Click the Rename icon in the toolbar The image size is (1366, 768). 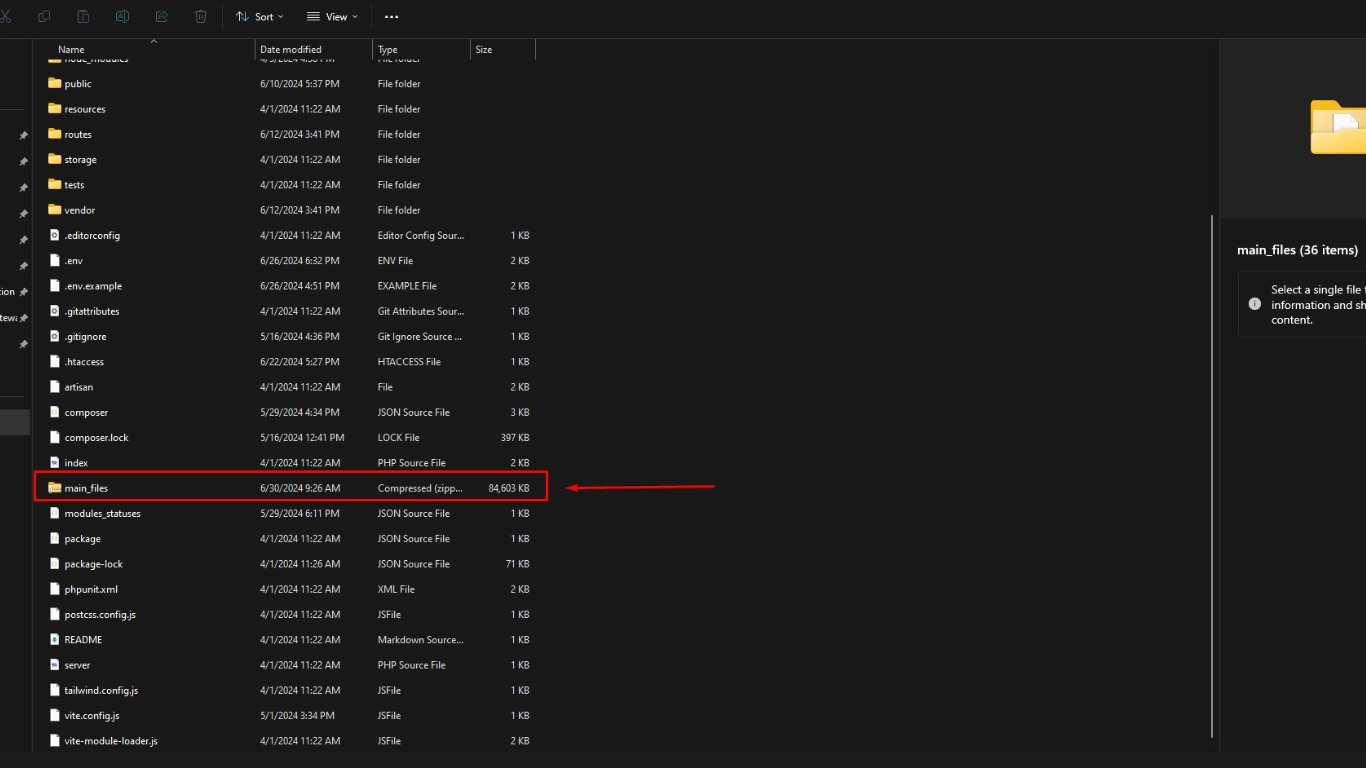coord(122,17)
